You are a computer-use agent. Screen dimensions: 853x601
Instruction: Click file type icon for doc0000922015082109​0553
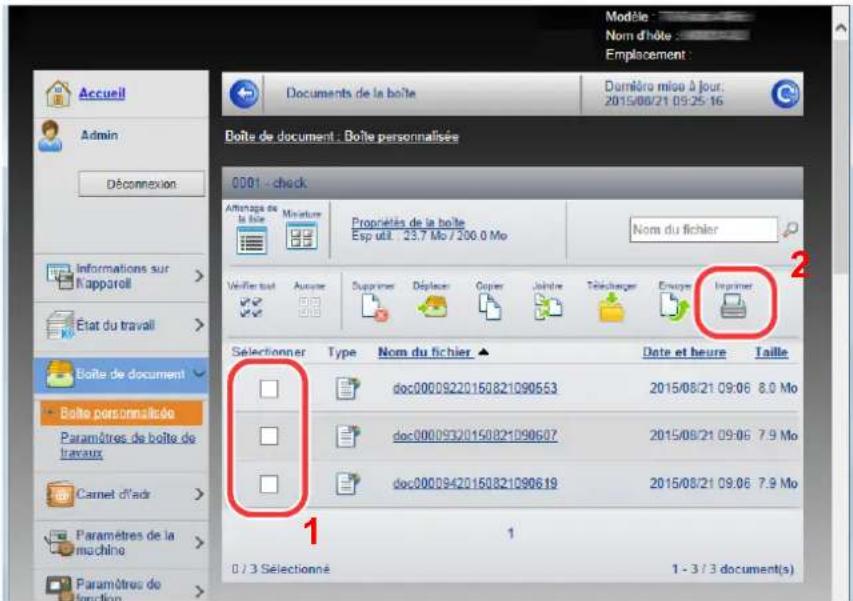click(348, 388)
